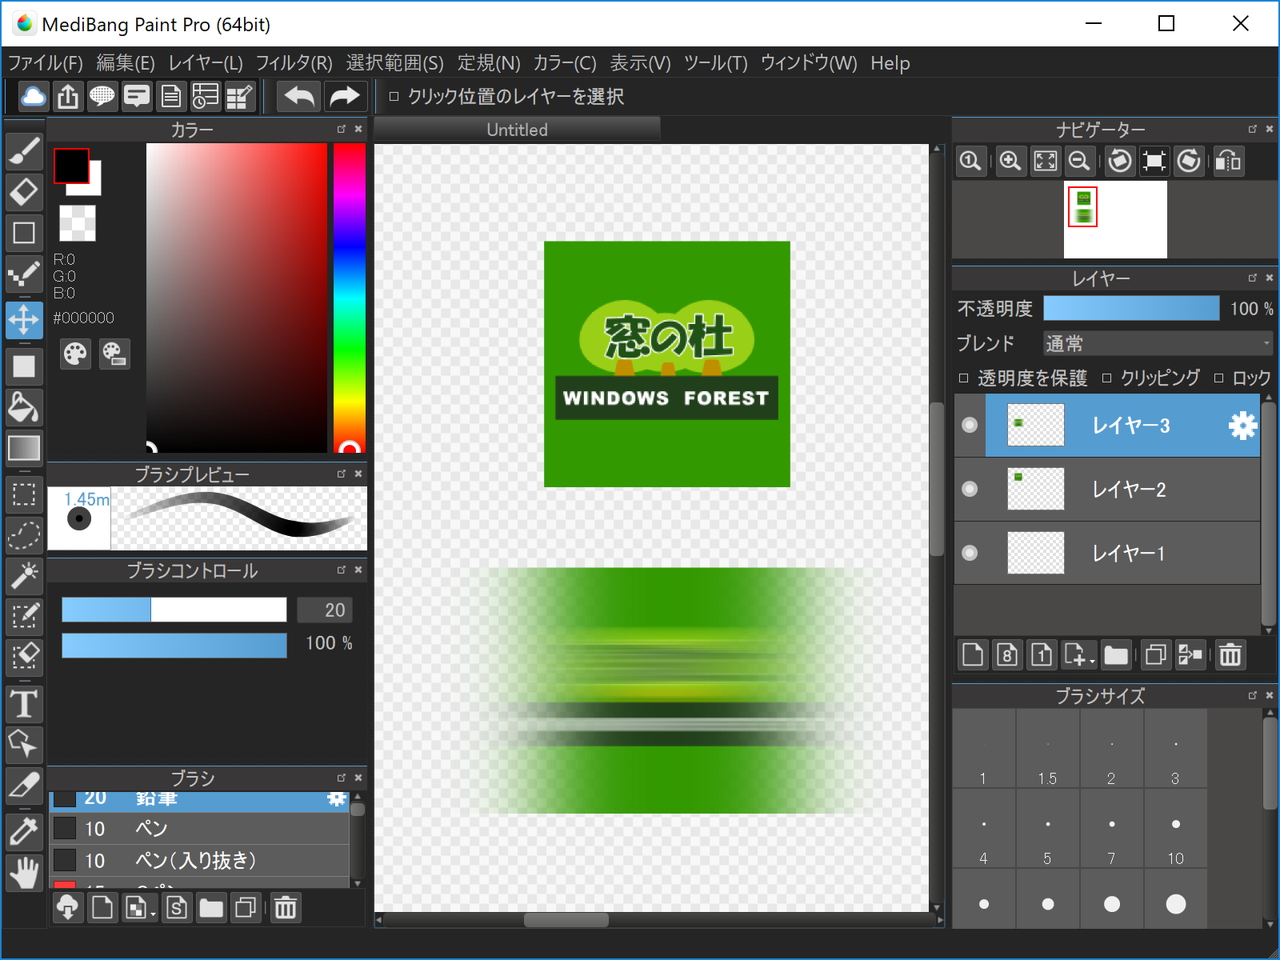
Task: Select the Eraser tool
Action: 24,191
